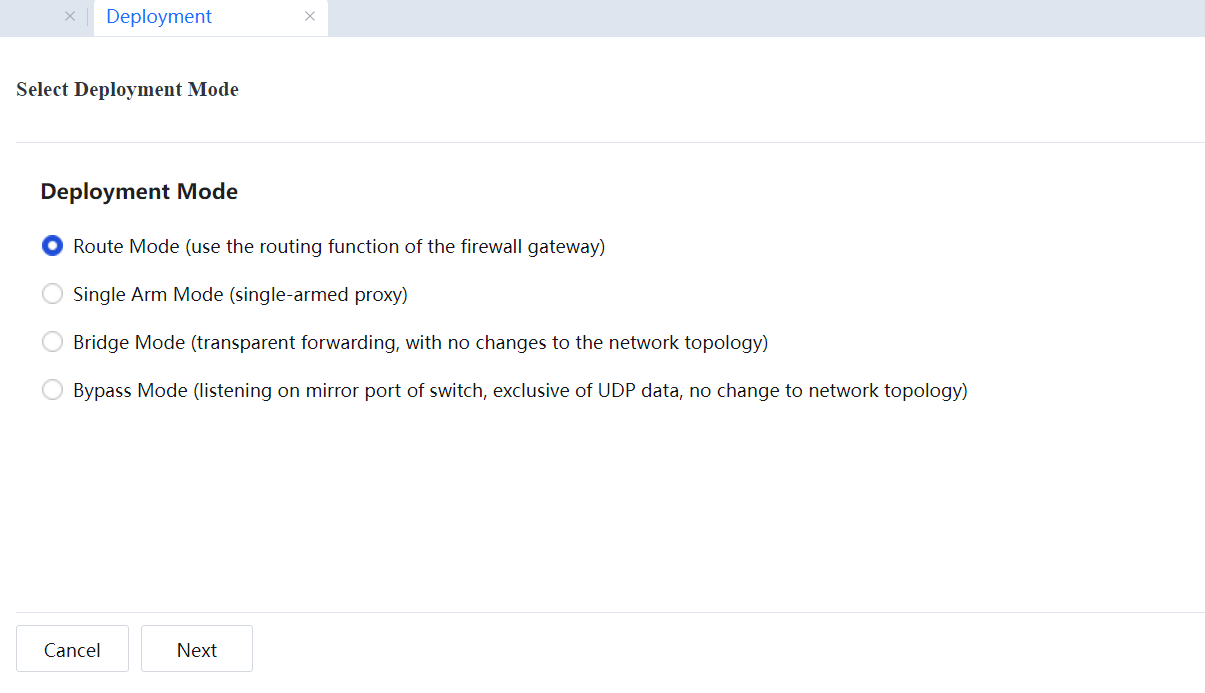Choose the Single Arm Mode radio button
This screenshot has height=693, width=1205.
[52, 294]
